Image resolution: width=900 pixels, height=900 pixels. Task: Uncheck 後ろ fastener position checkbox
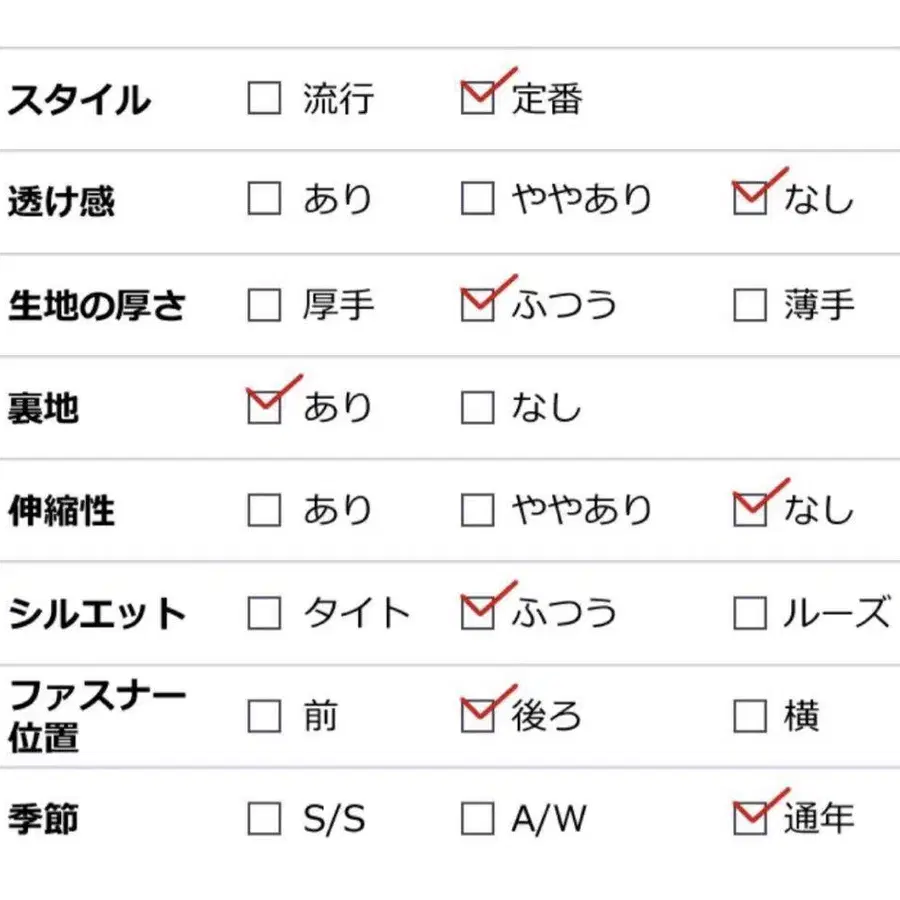pos(477,716)
